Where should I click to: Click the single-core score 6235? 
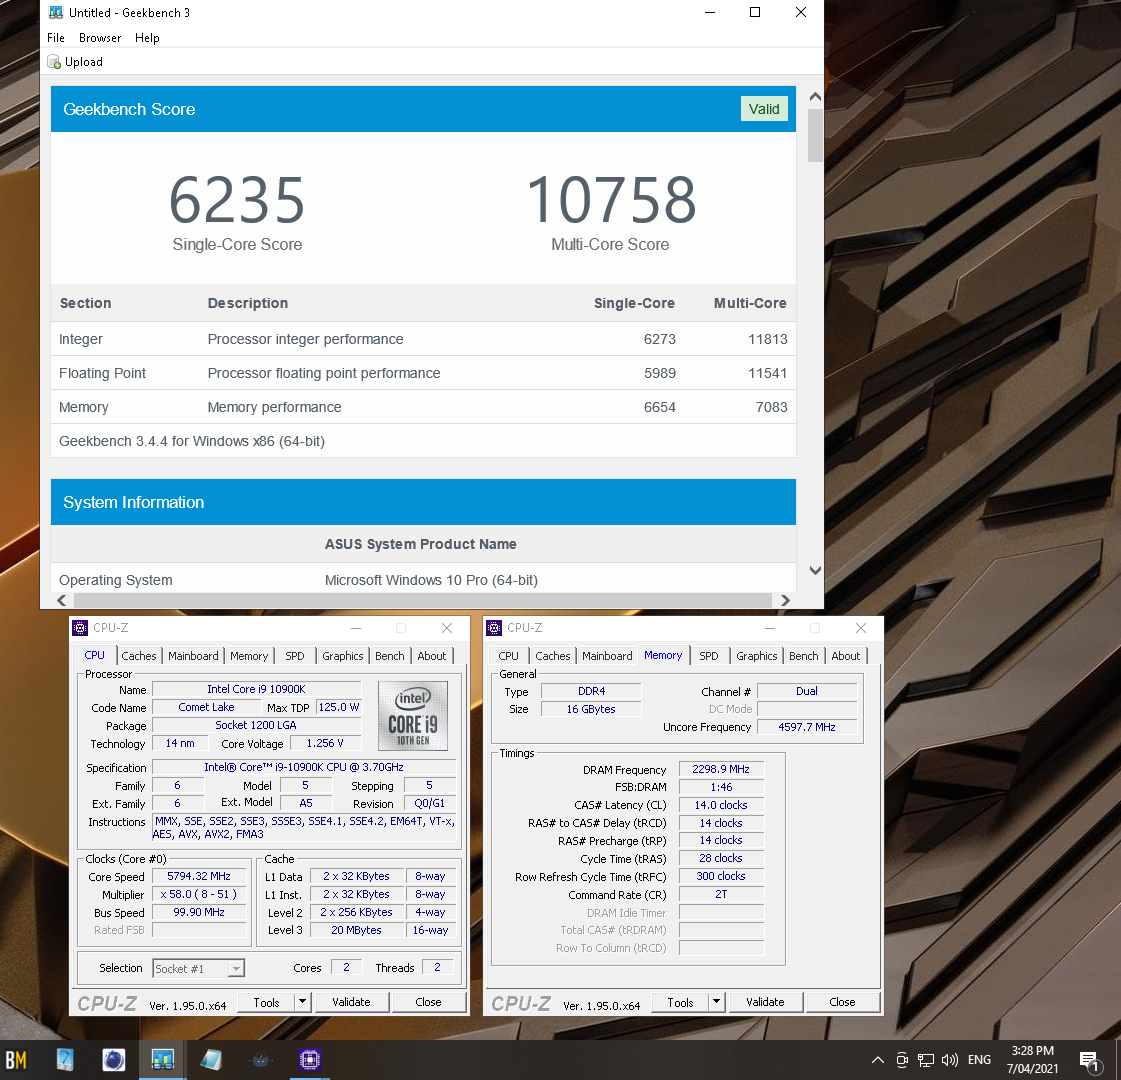(237, 200)
